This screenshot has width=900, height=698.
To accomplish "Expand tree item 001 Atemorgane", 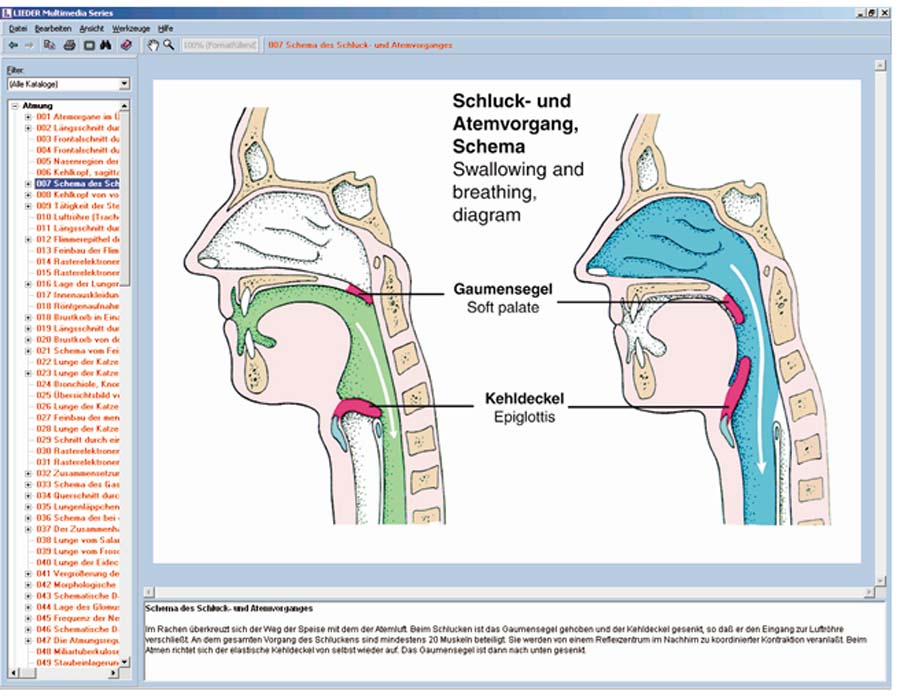I will (28, 117).
